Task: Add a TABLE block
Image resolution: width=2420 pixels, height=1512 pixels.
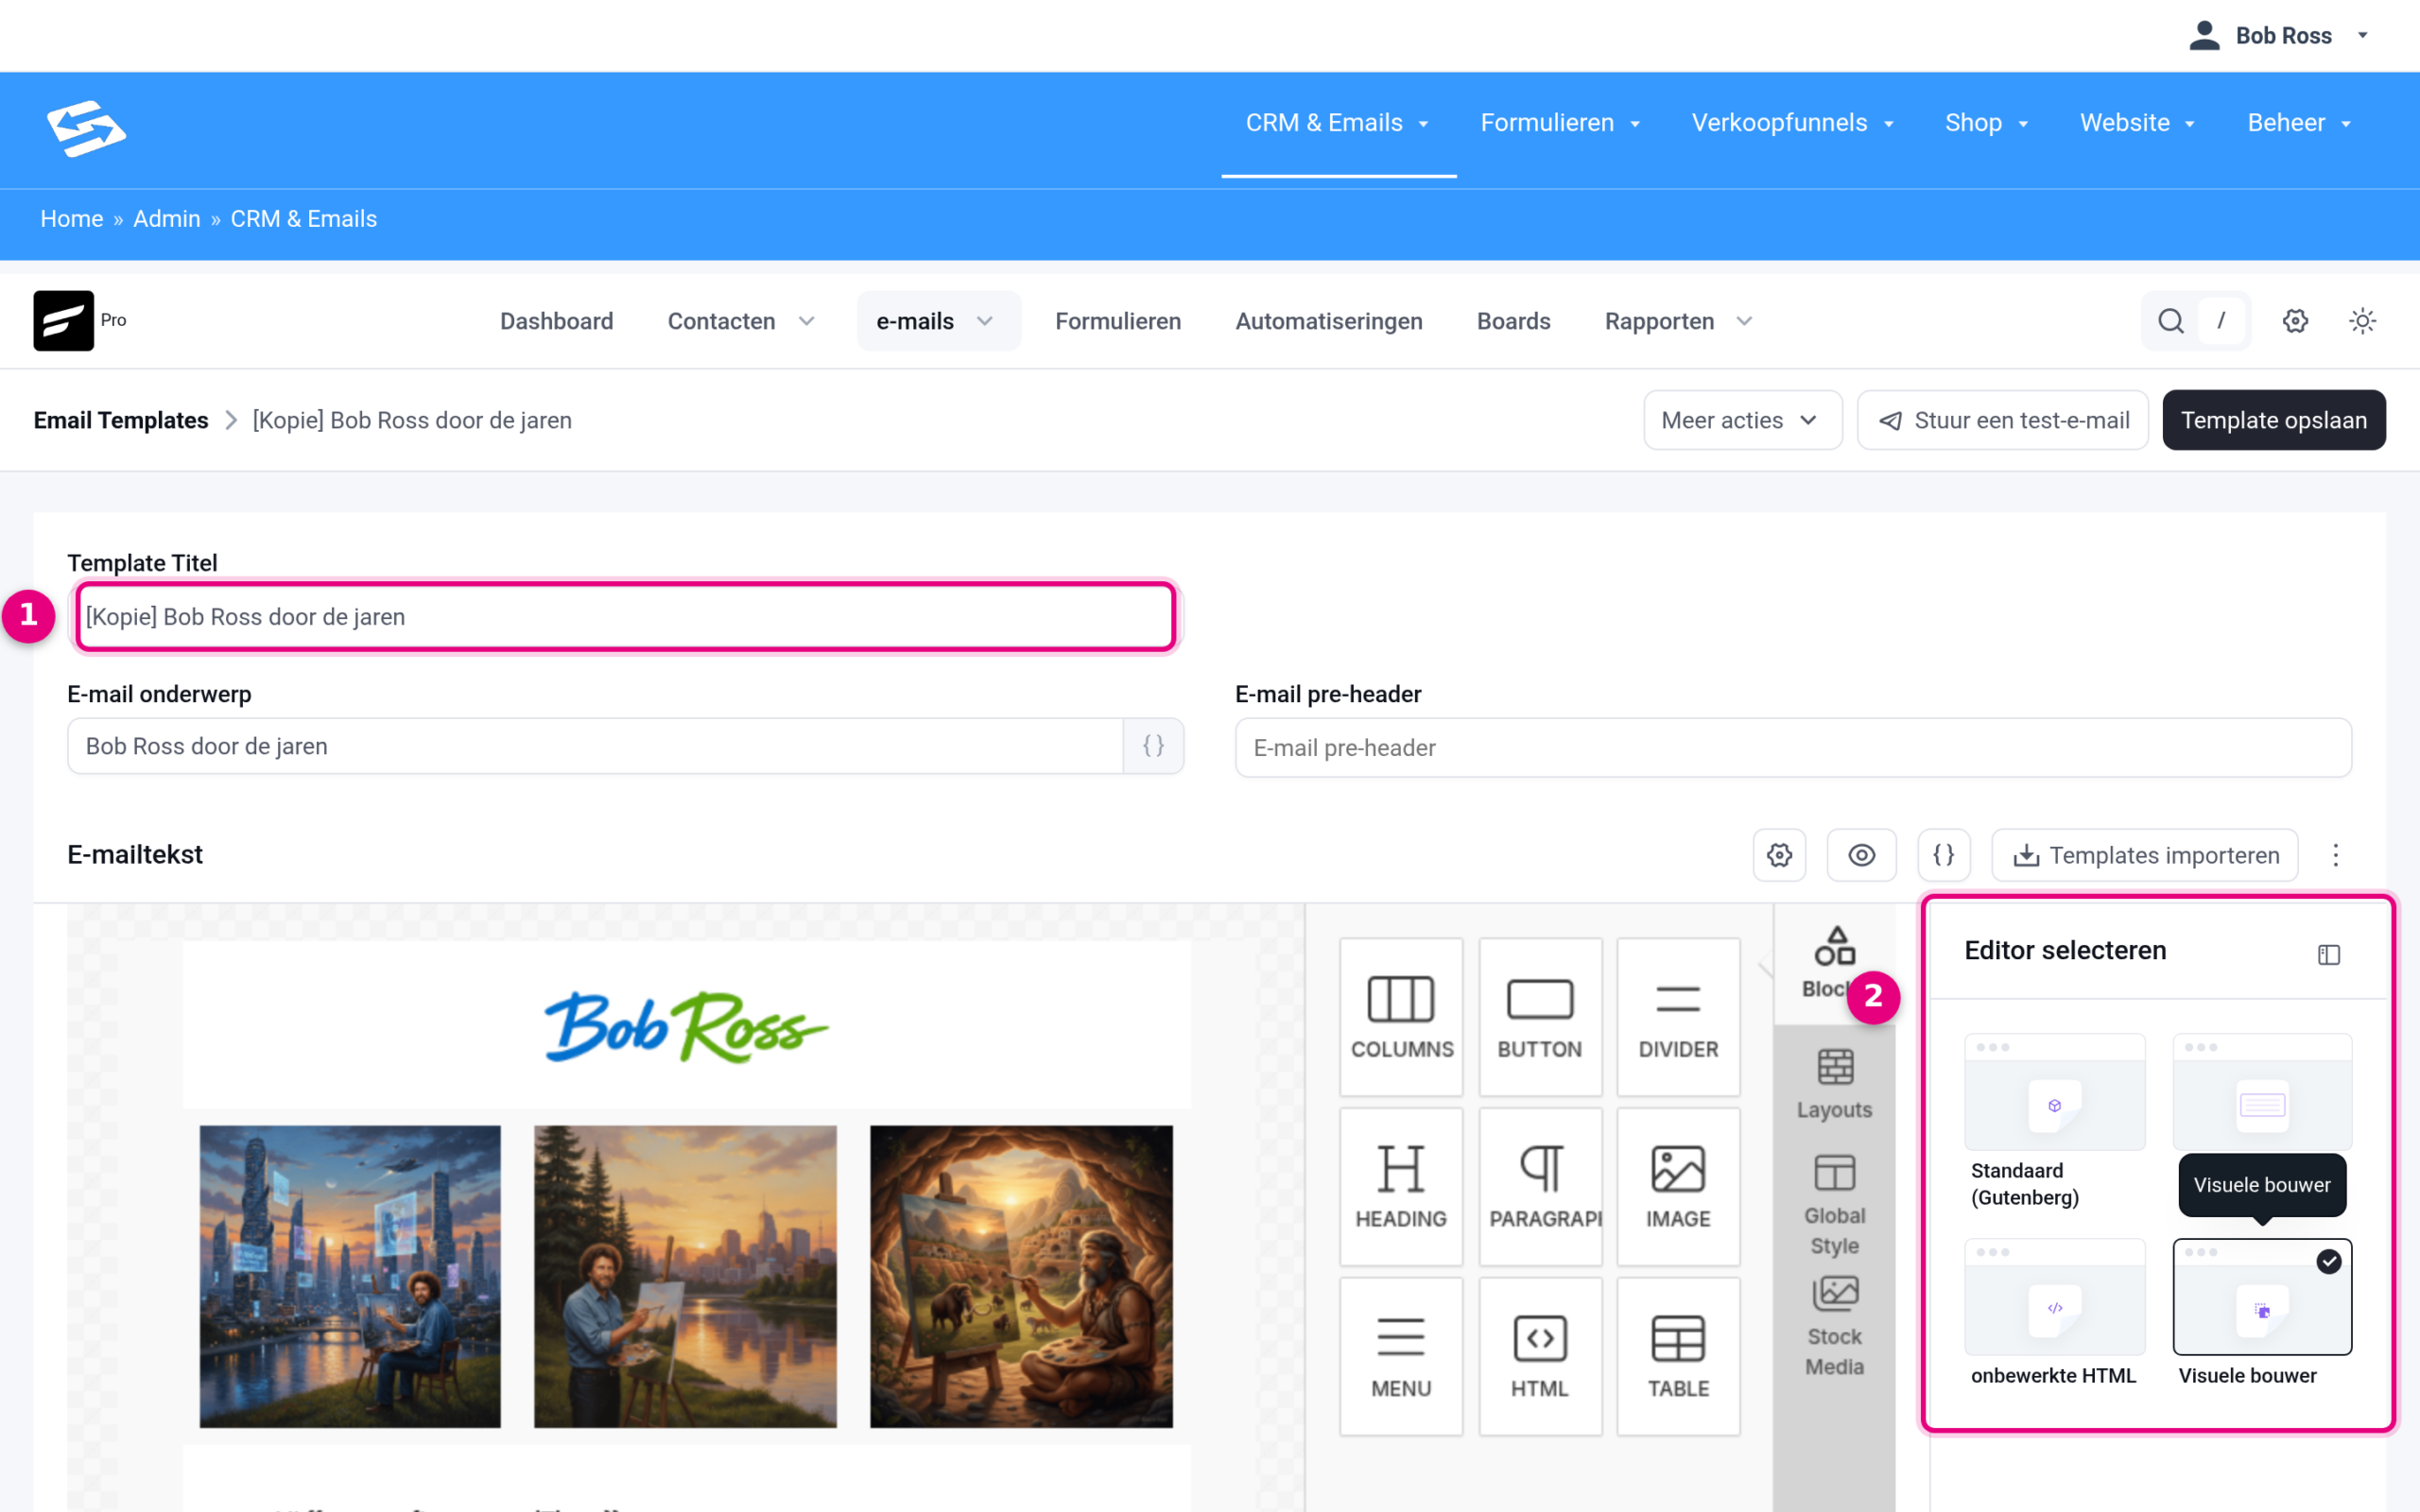Action: [x=1678, y=1357]
